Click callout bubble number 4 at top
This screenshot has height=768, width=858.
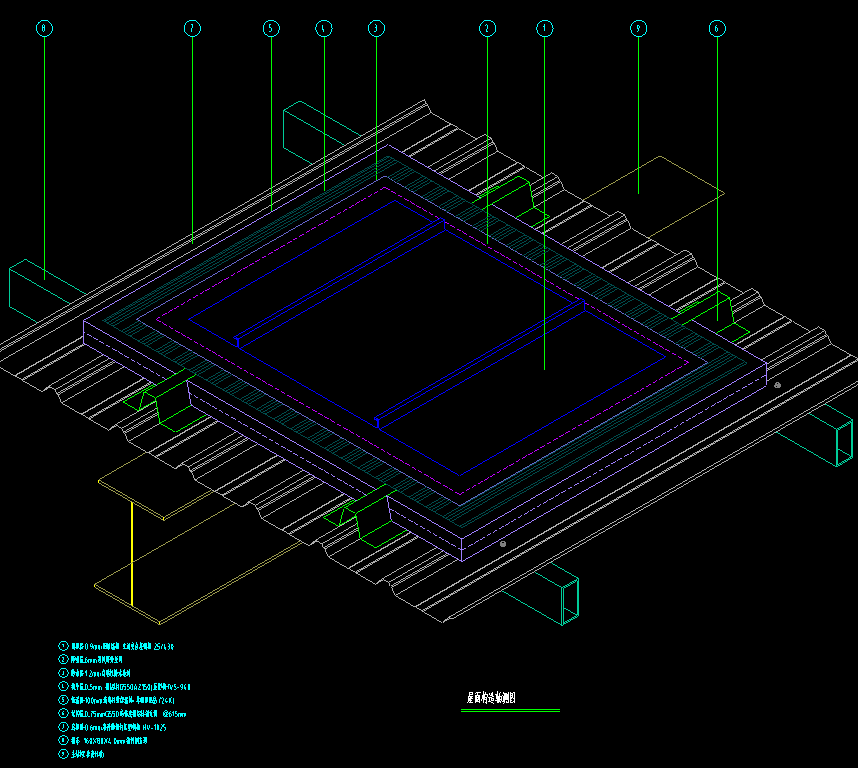323,28
